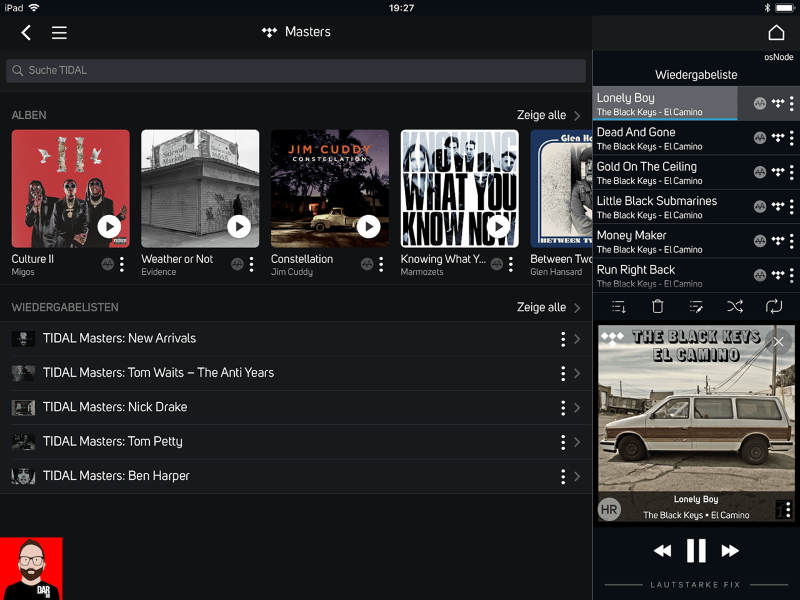The width and height of the screenshot is (800, 600).
Task: Open more options for Tom Petty playlist
Action: (x=563, y=442)
